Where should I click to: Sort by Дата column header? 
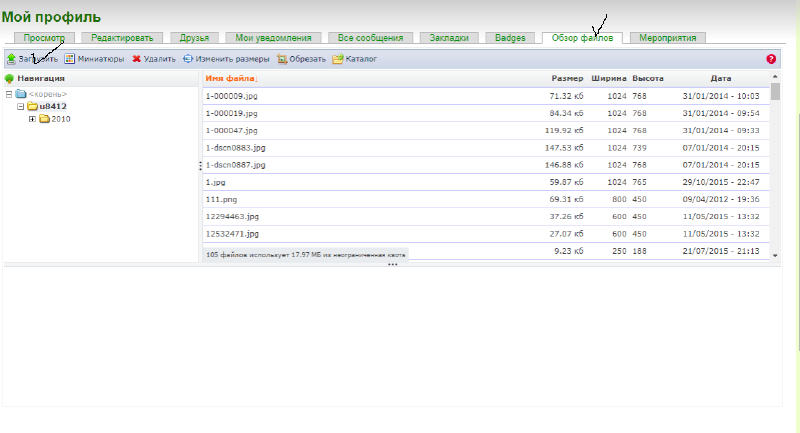[x=721, y=79]
